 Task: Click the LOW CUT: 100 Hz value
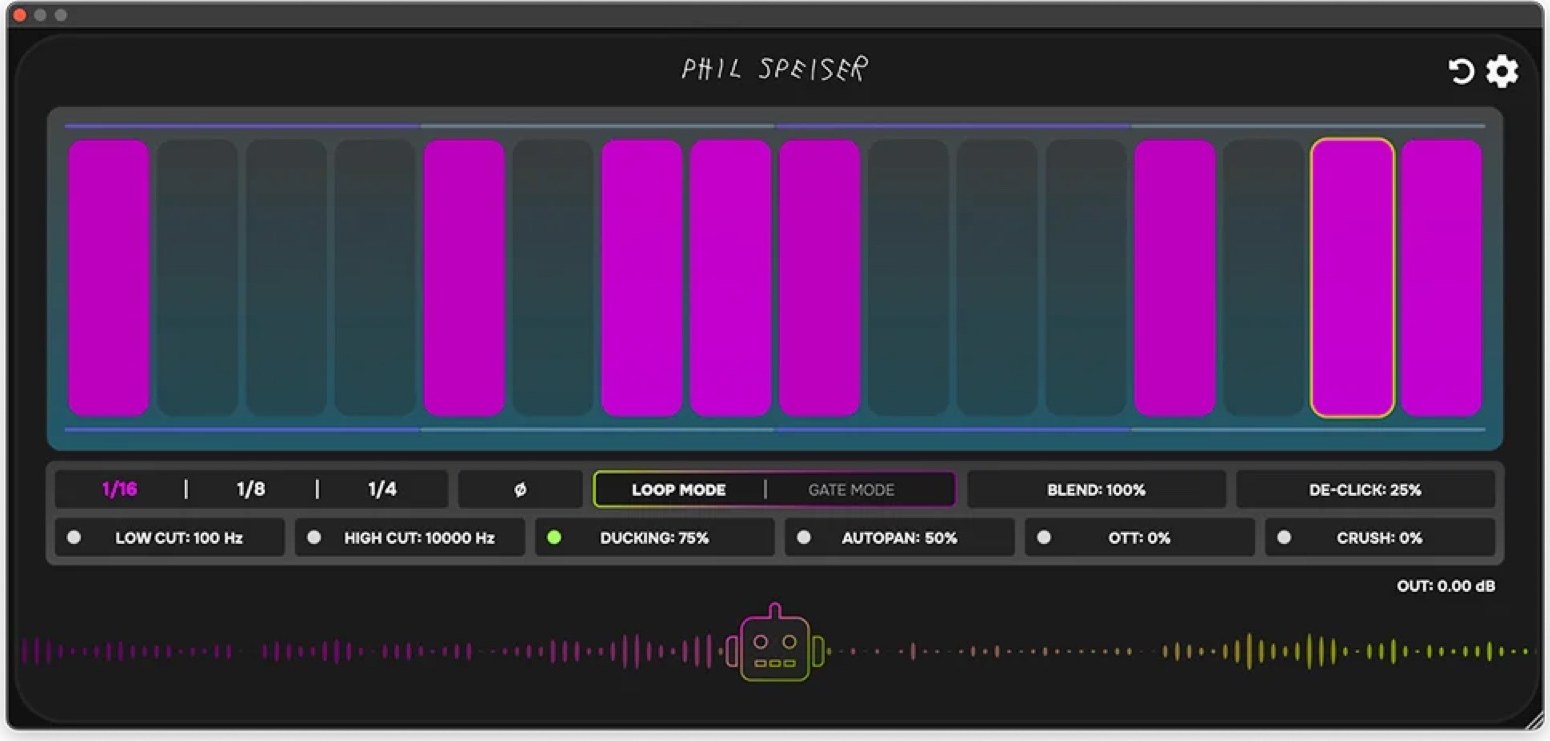[179, 538]
